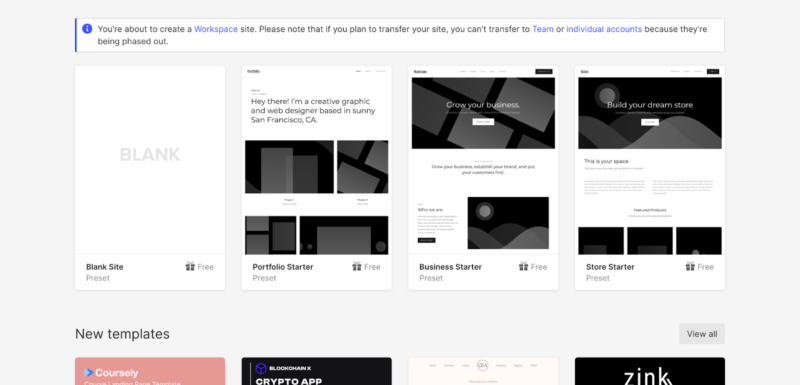The width and height of the screenshot is (800, 385).
Task: Pick the Business Starter template preview
Action: [x=483, y=160]
